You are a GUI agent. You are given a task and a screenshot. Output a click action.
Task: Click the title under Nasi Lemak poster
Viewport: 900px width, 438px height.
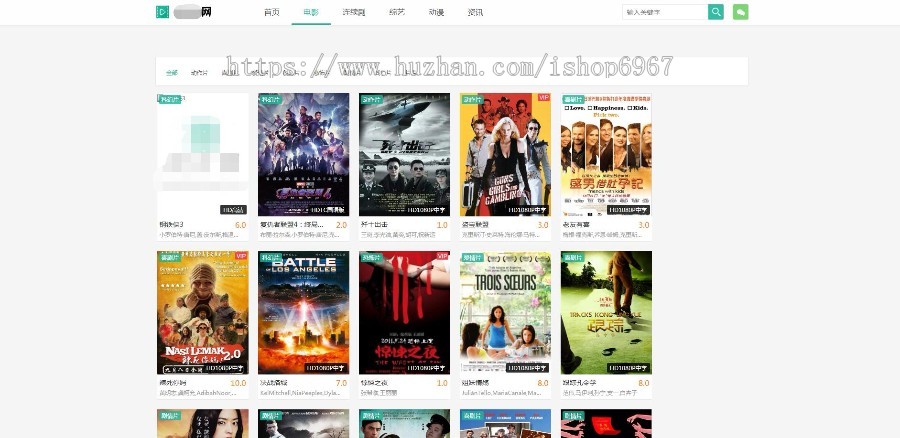click(173, 383)
